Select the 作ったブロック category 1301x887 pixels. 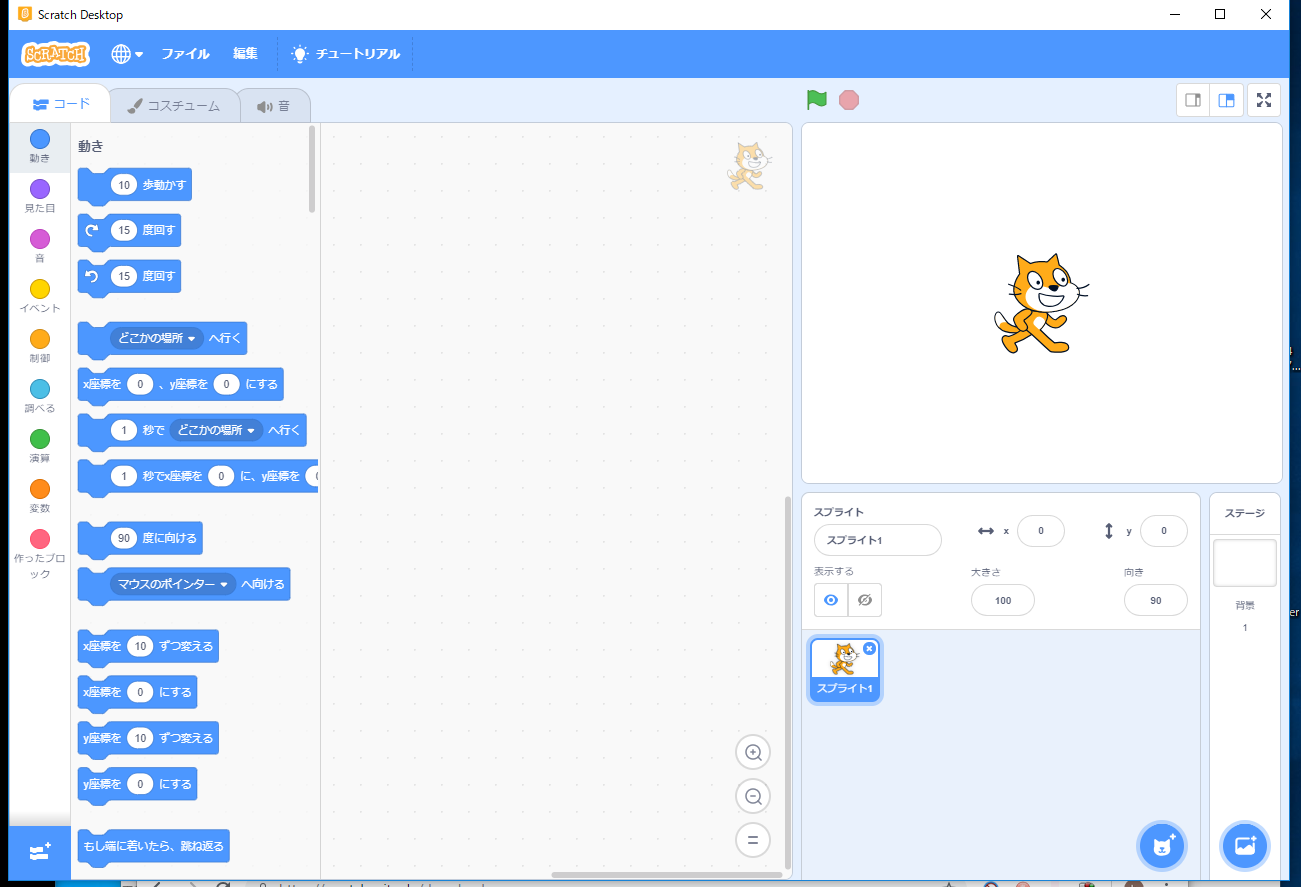(x=40, y=555)
